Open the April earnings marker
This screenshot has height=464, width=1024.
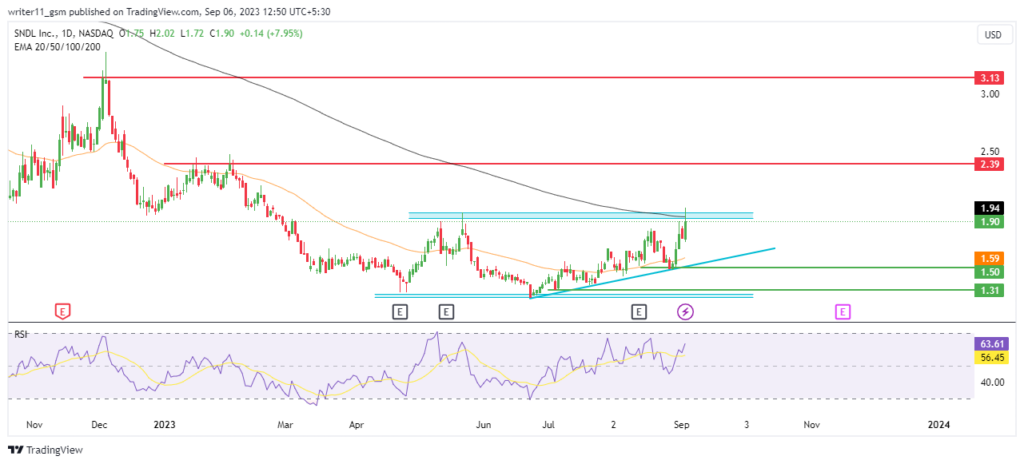coord(400,312)
